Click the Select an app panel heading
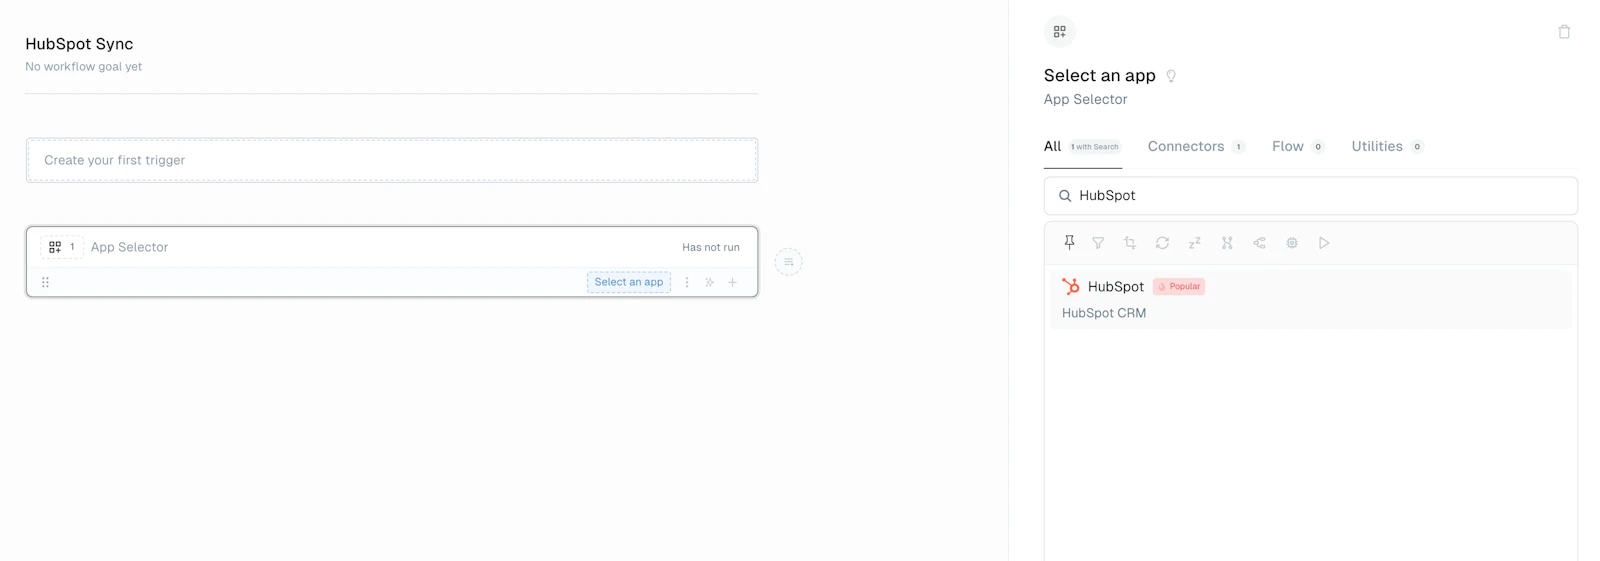The width and height of the screenshot is (1600, 561). 1100,76
